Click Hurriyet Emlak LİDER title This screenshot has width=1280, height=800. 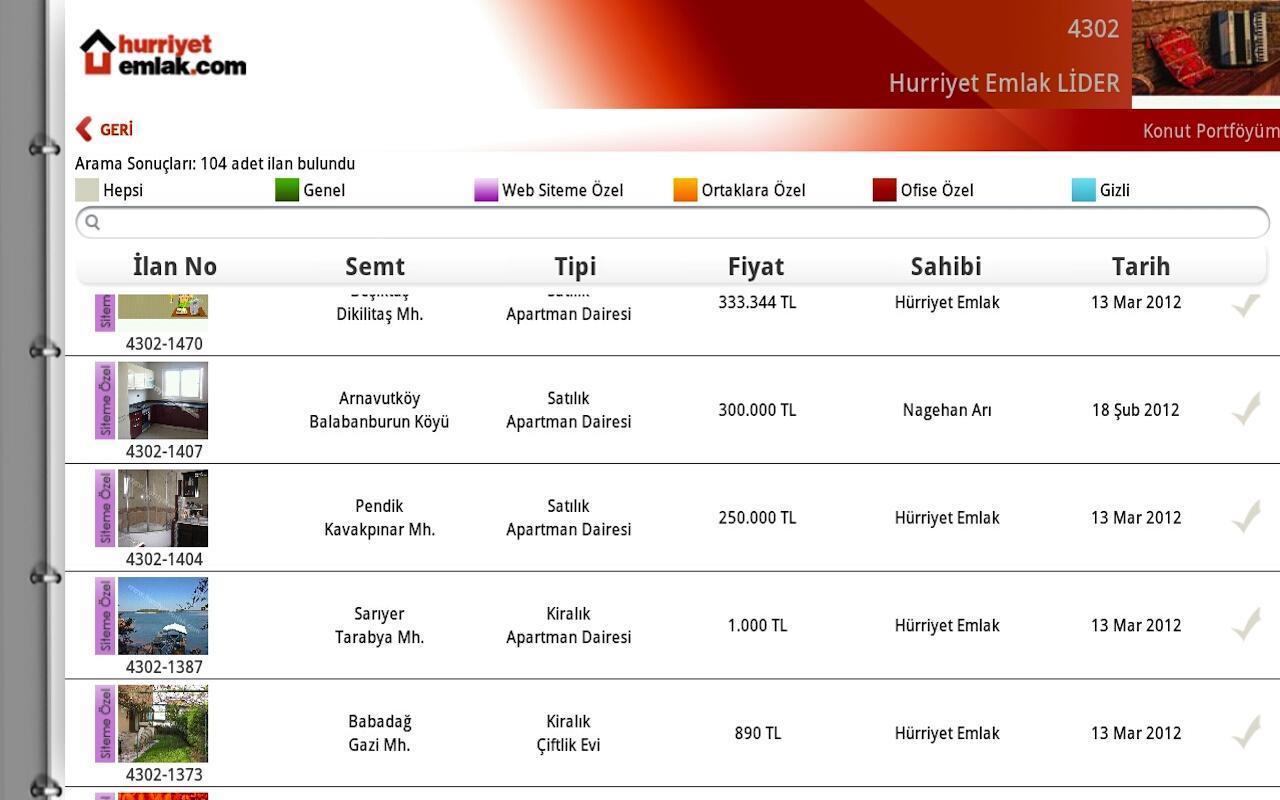[1004, 83]
